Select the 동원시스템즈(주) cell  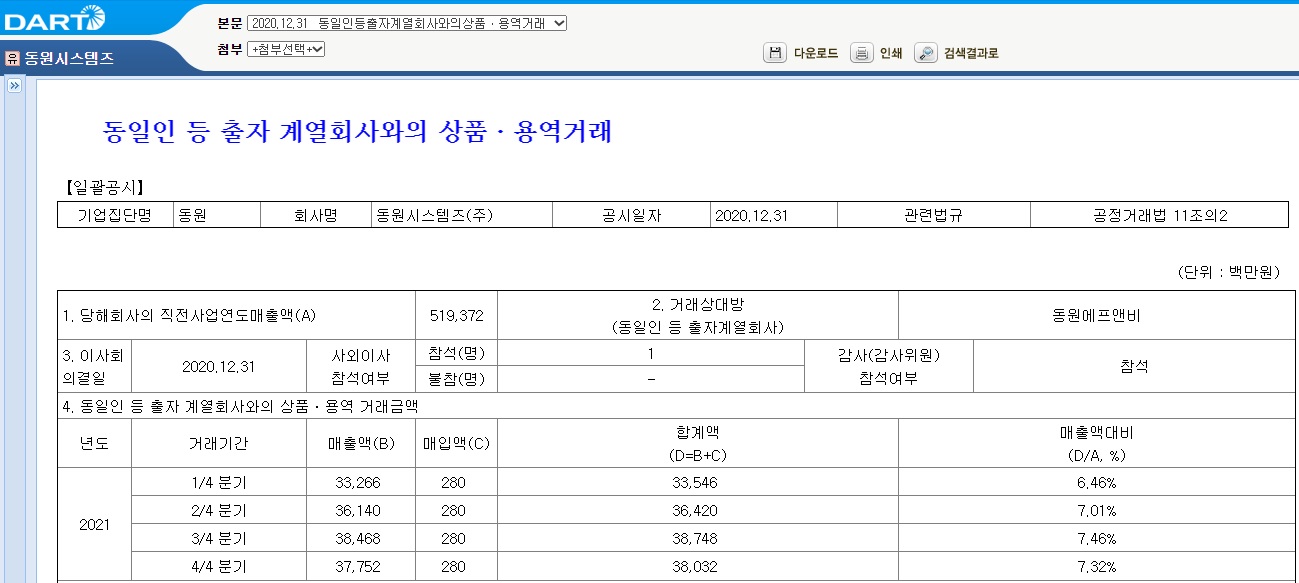(461, 215)
